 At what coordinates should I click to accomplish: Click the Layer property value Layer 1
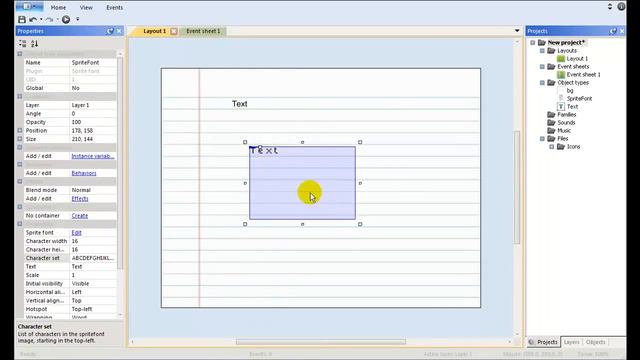click(x=93, y=105)
